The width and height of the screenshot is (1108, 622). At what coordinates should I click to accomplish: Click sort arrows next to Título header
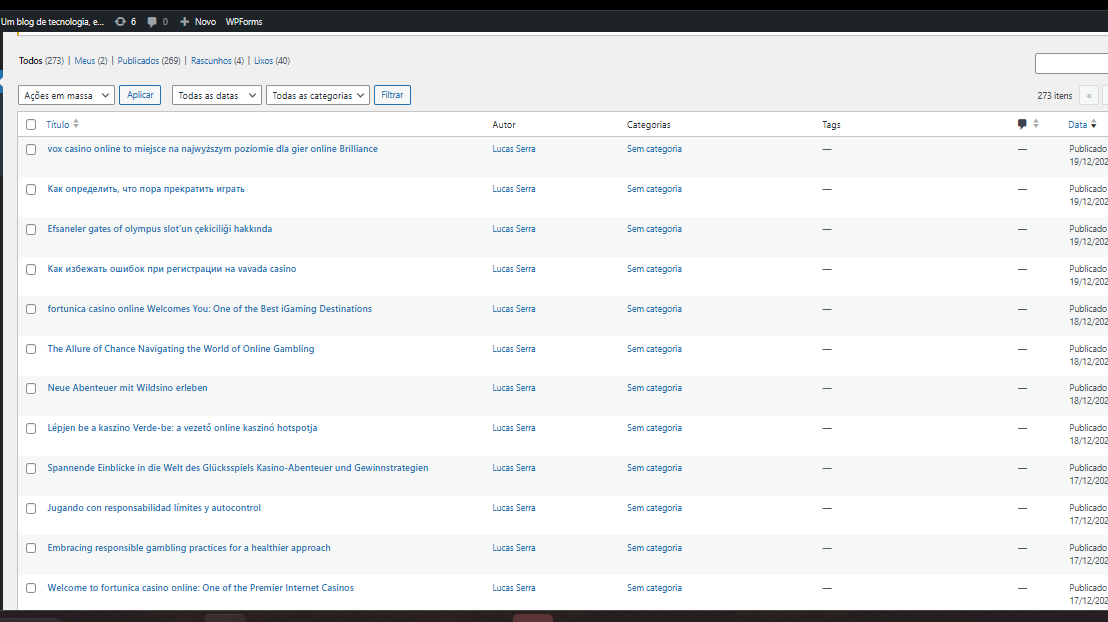(76, 124)
